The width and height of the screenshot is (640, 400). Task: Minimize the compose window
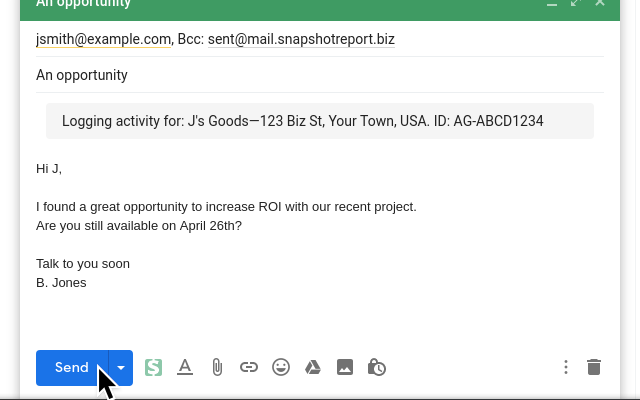[552, 3]
